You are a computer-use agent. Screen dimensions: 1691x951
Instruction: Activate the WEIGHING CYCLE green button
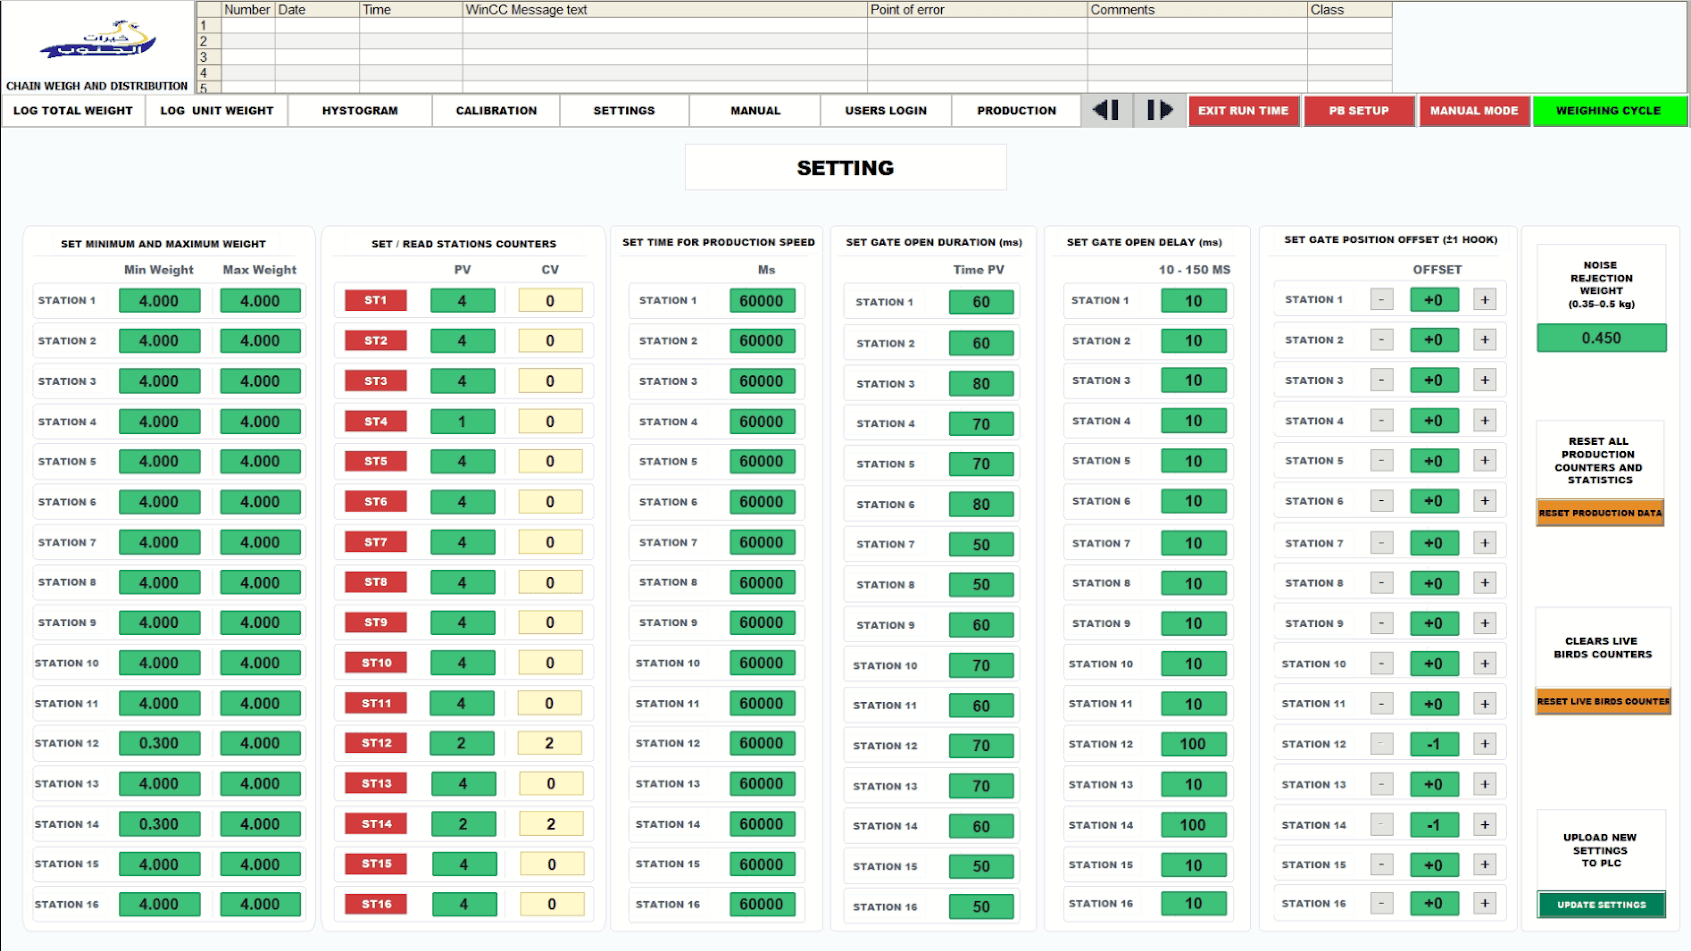pos(1608,111)
